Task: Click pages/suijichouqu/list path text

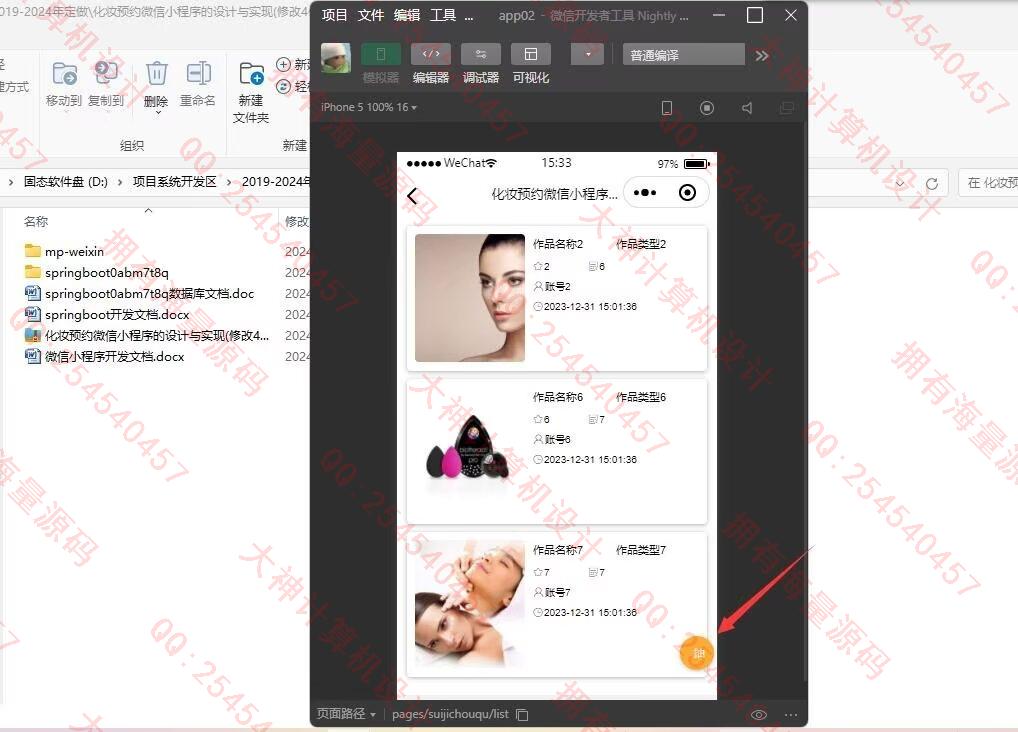Action: [450, 714]
